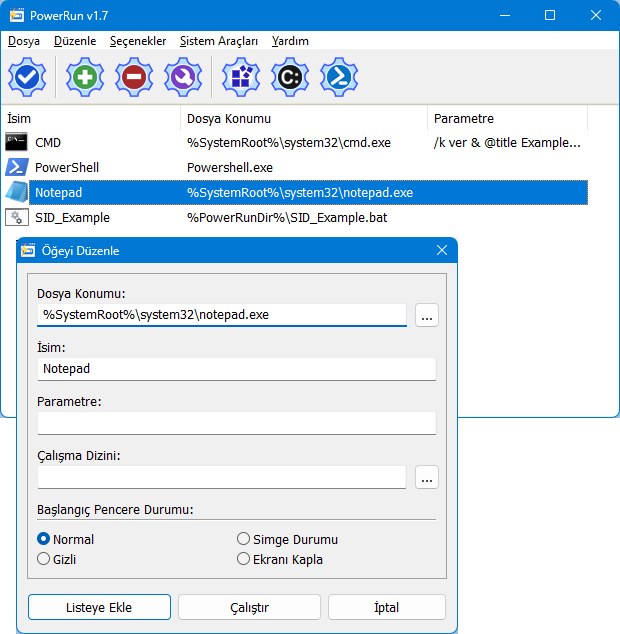Image resolution: width=620 pixels, height=634 pixels.
Task: Click the red minus remove-item icon
Action: click(x=134, y=77)
